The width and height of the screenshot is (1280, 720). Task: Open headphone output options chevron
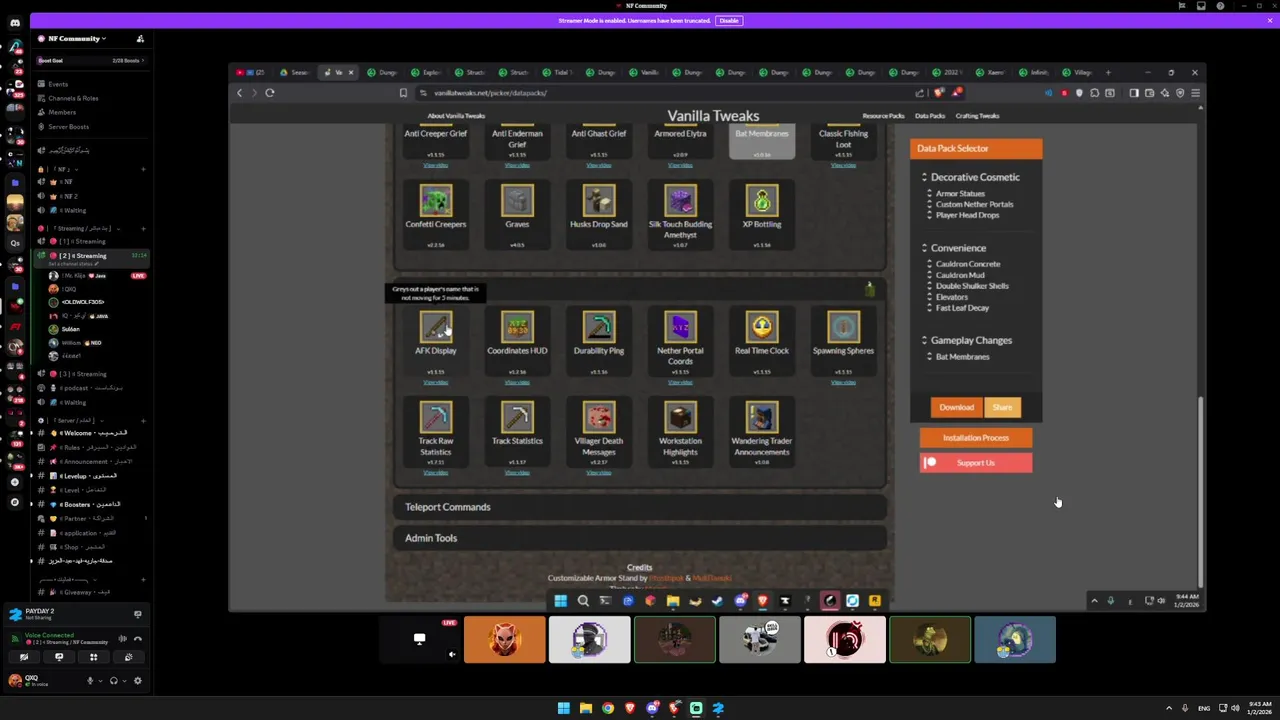pyautogui.click(x=124, y=681)
